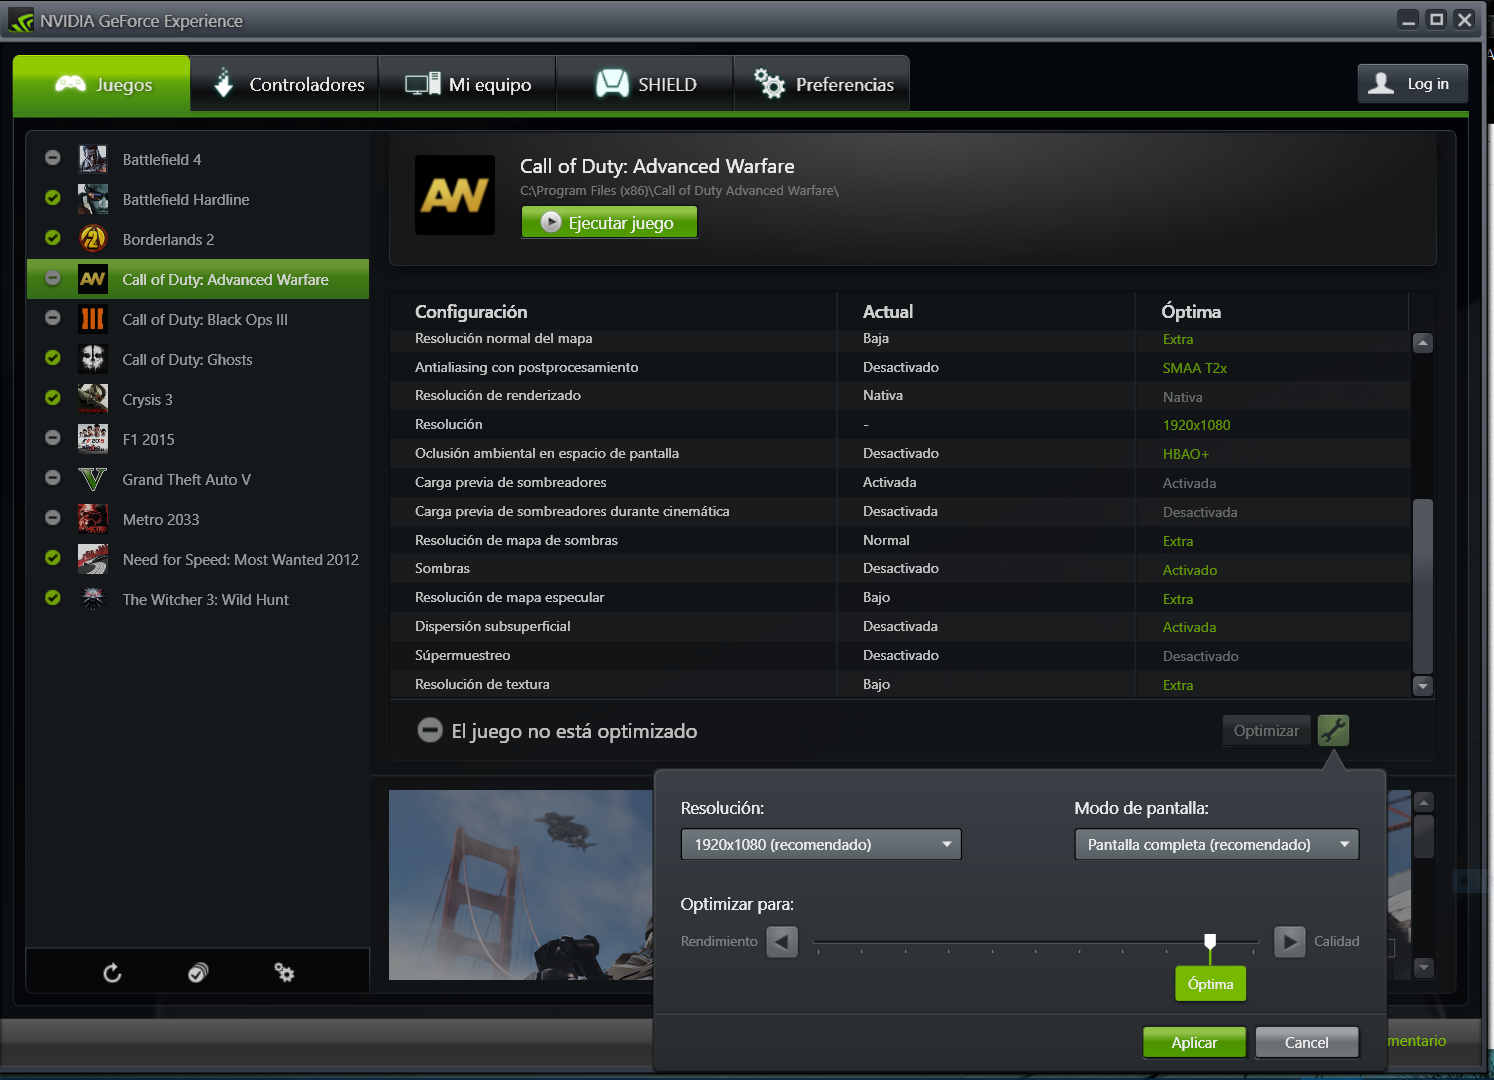Screen dimensions: 1494x1080
Task: Click the Calidad right arrow stepper
Action: (1289, 942)
